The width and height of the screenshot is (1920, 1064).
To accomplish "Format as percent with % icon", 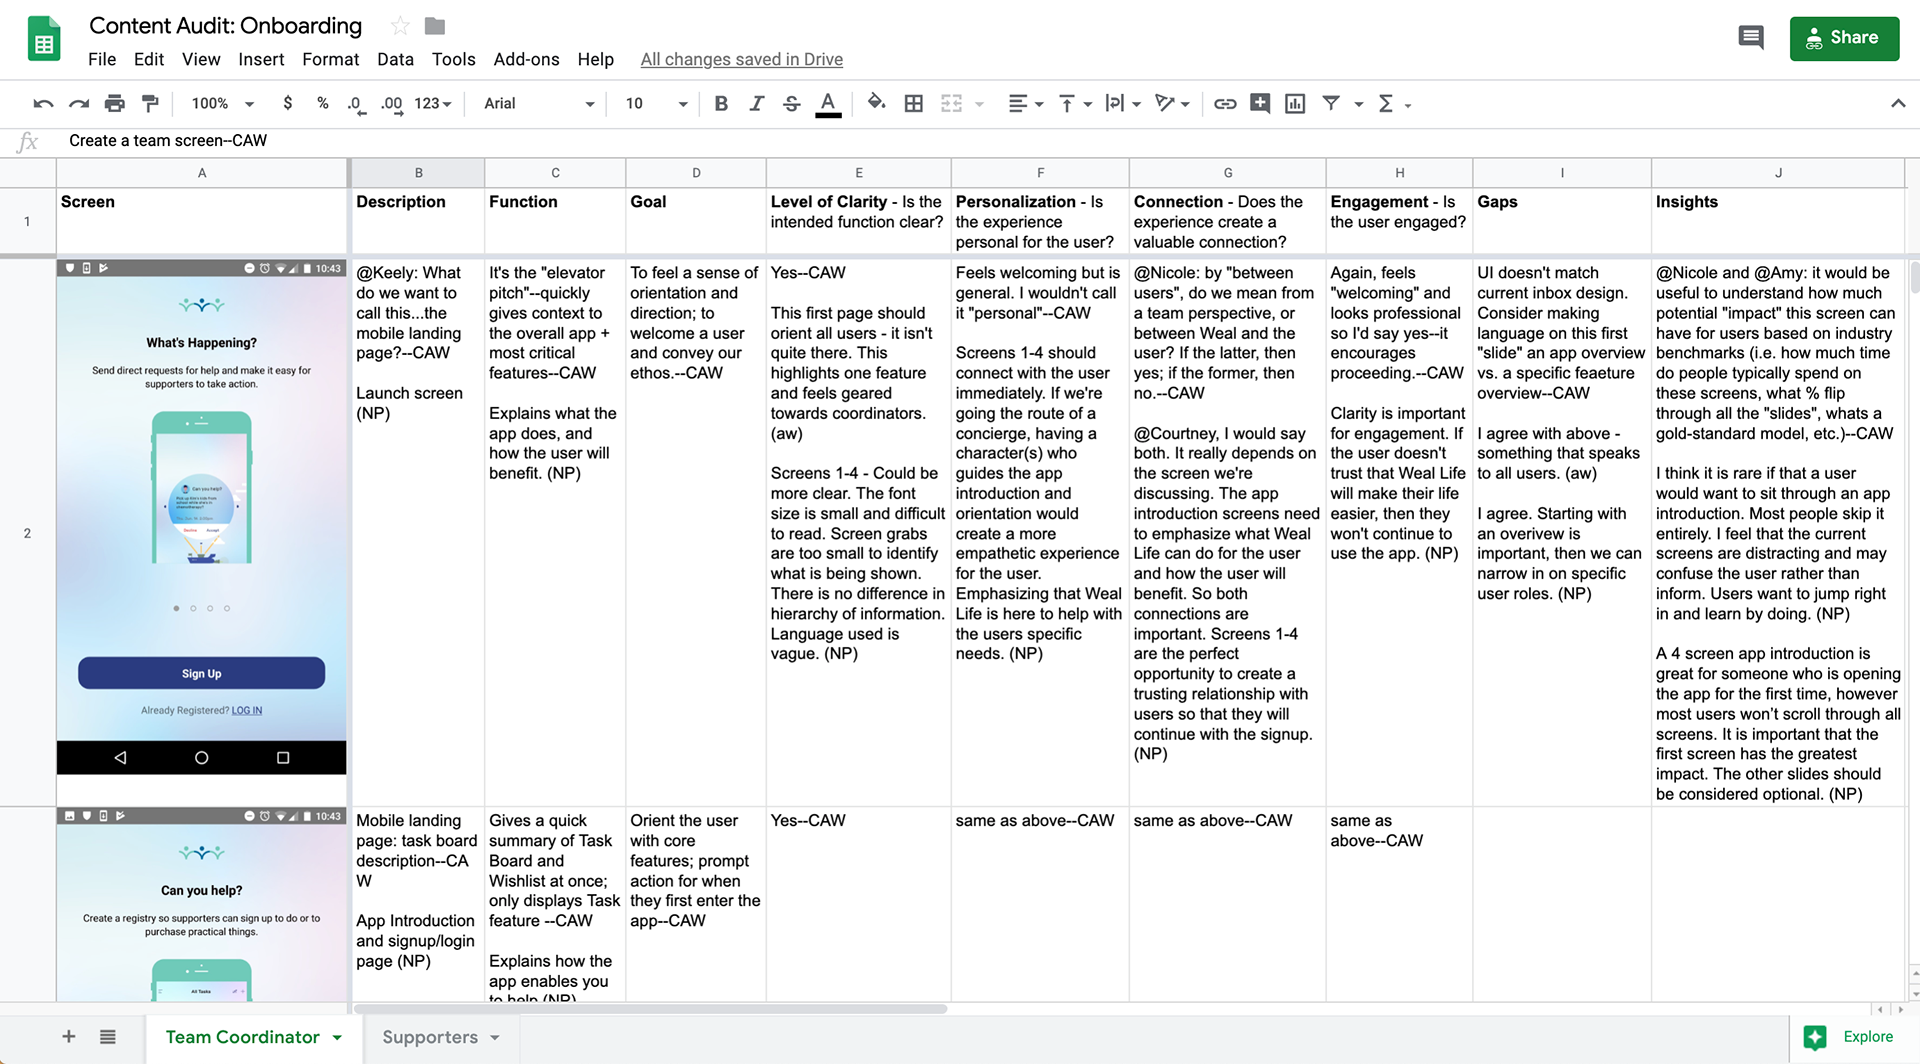I will [x=322, y=103].
